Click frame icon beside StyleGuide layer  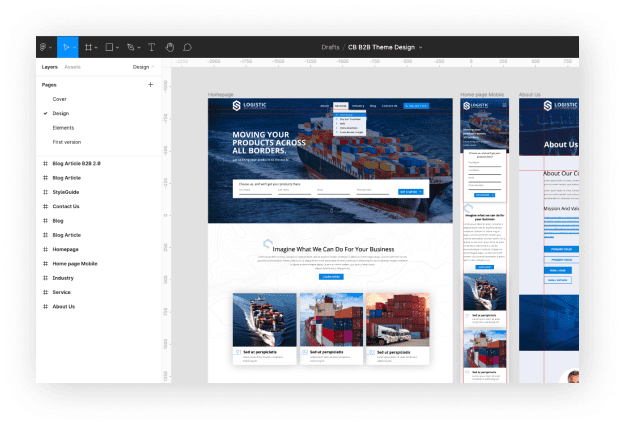[45, 192]
